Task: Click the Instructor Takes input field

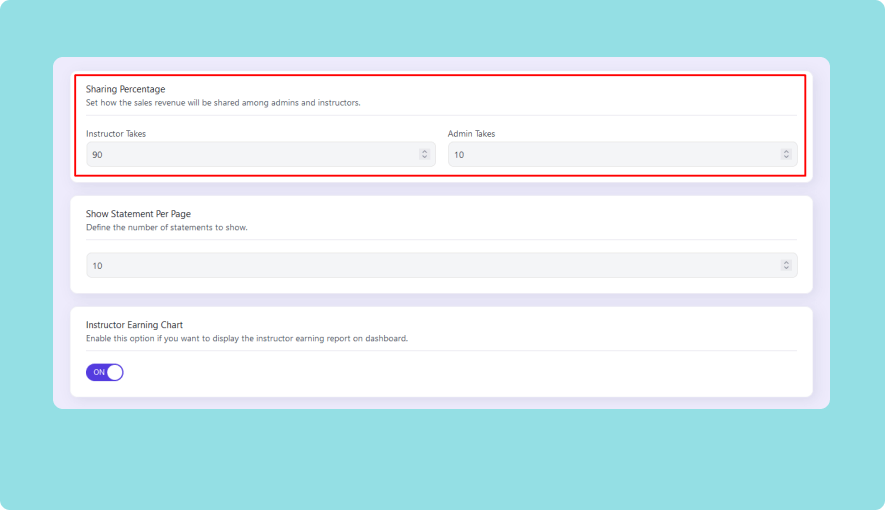Action: click(x=250, y=154)
